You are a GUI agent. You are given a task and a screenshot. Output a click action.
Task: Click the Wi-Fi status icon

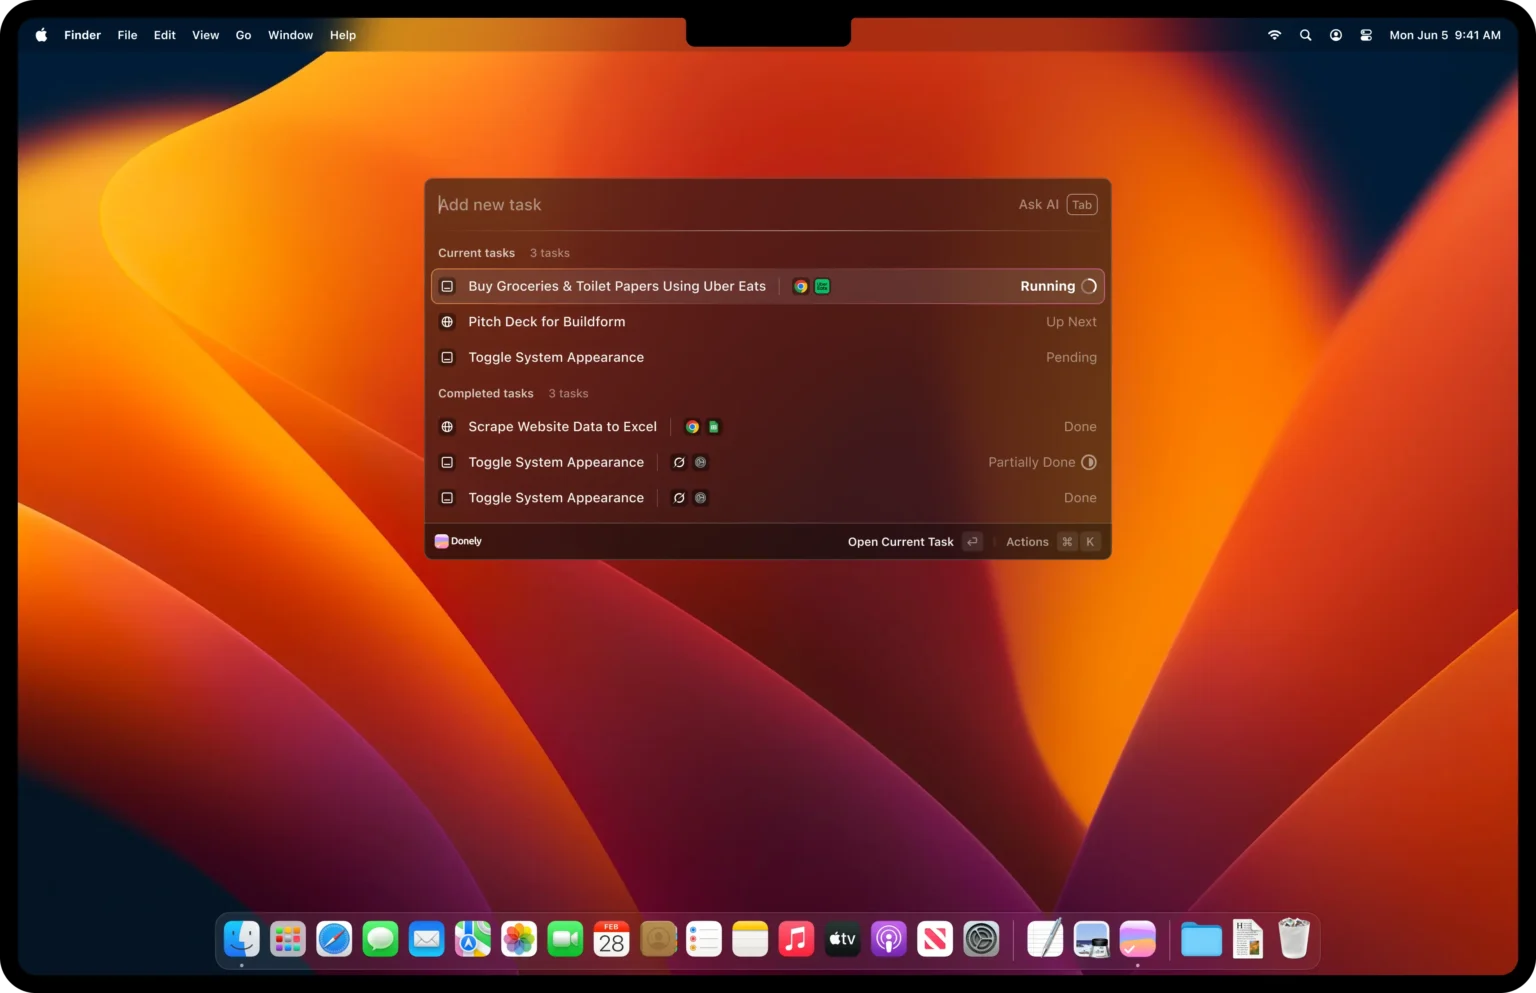(x=1274, y=35)
